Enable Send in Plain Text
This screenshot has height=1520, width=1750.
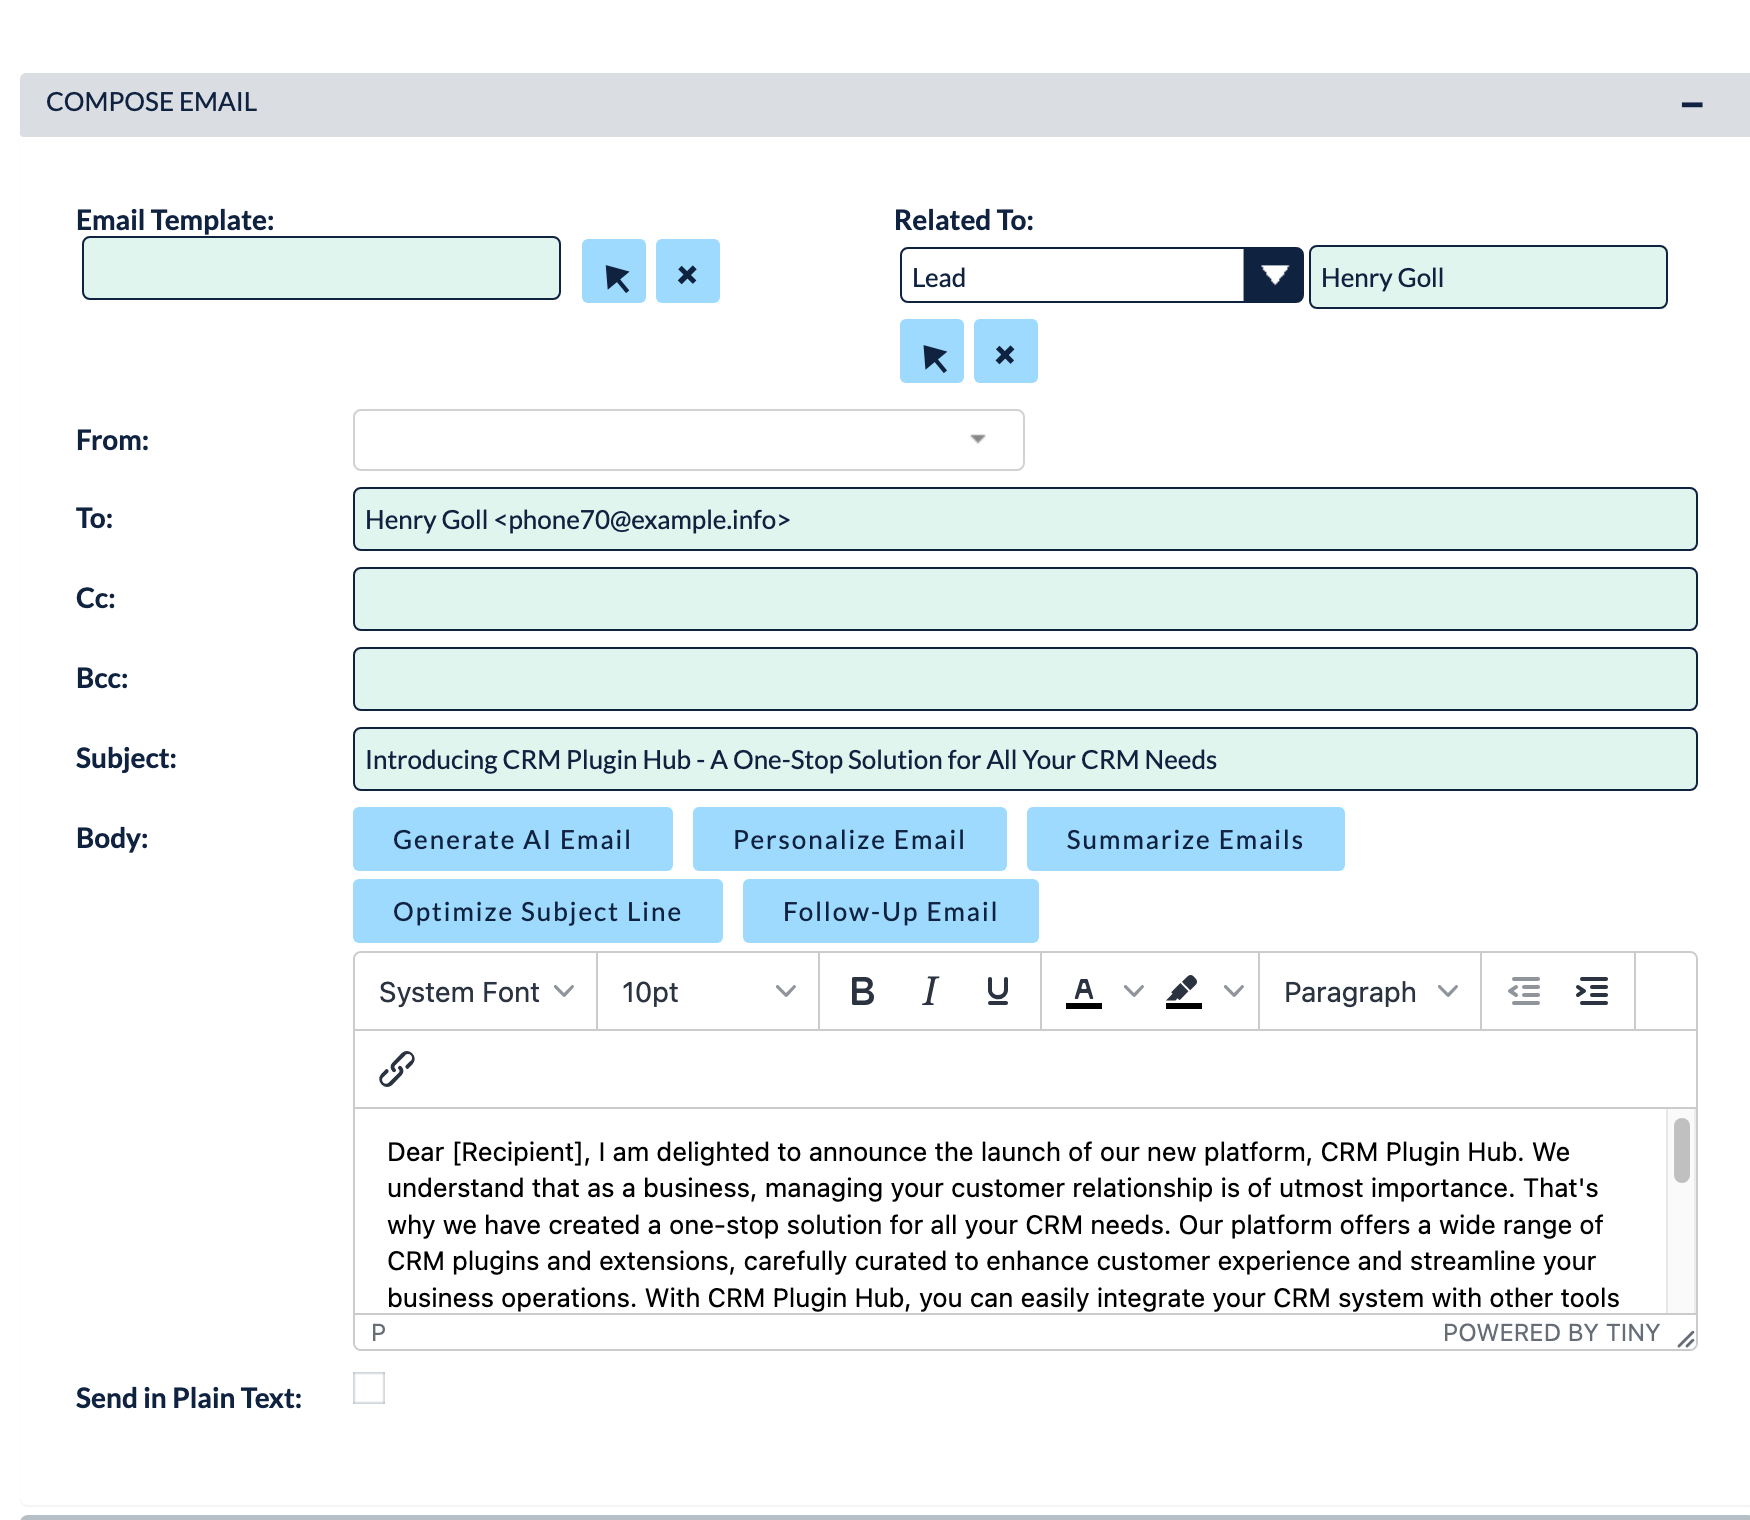(369, 1388)
